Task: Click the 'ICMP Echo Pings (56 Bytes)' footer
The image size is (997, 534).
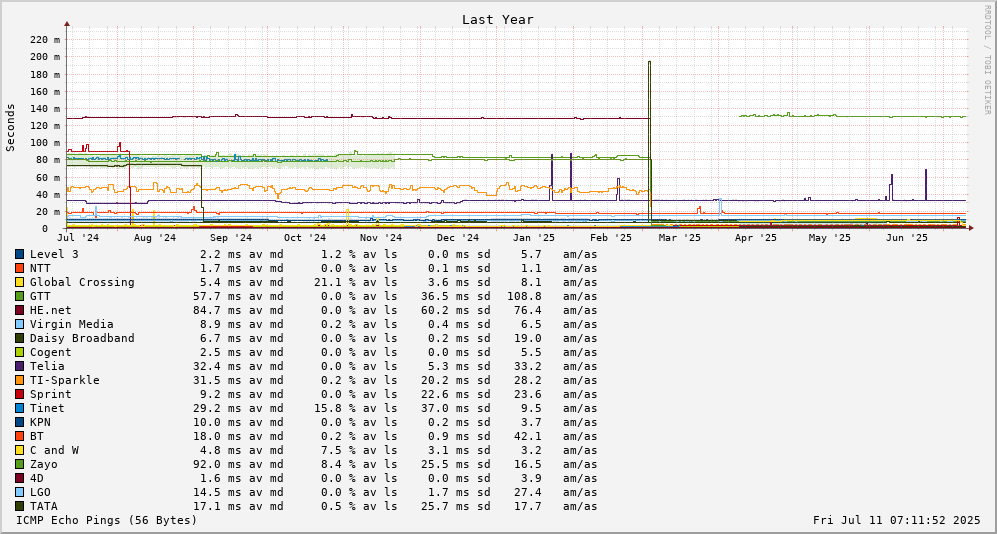Action: [107, 520]
